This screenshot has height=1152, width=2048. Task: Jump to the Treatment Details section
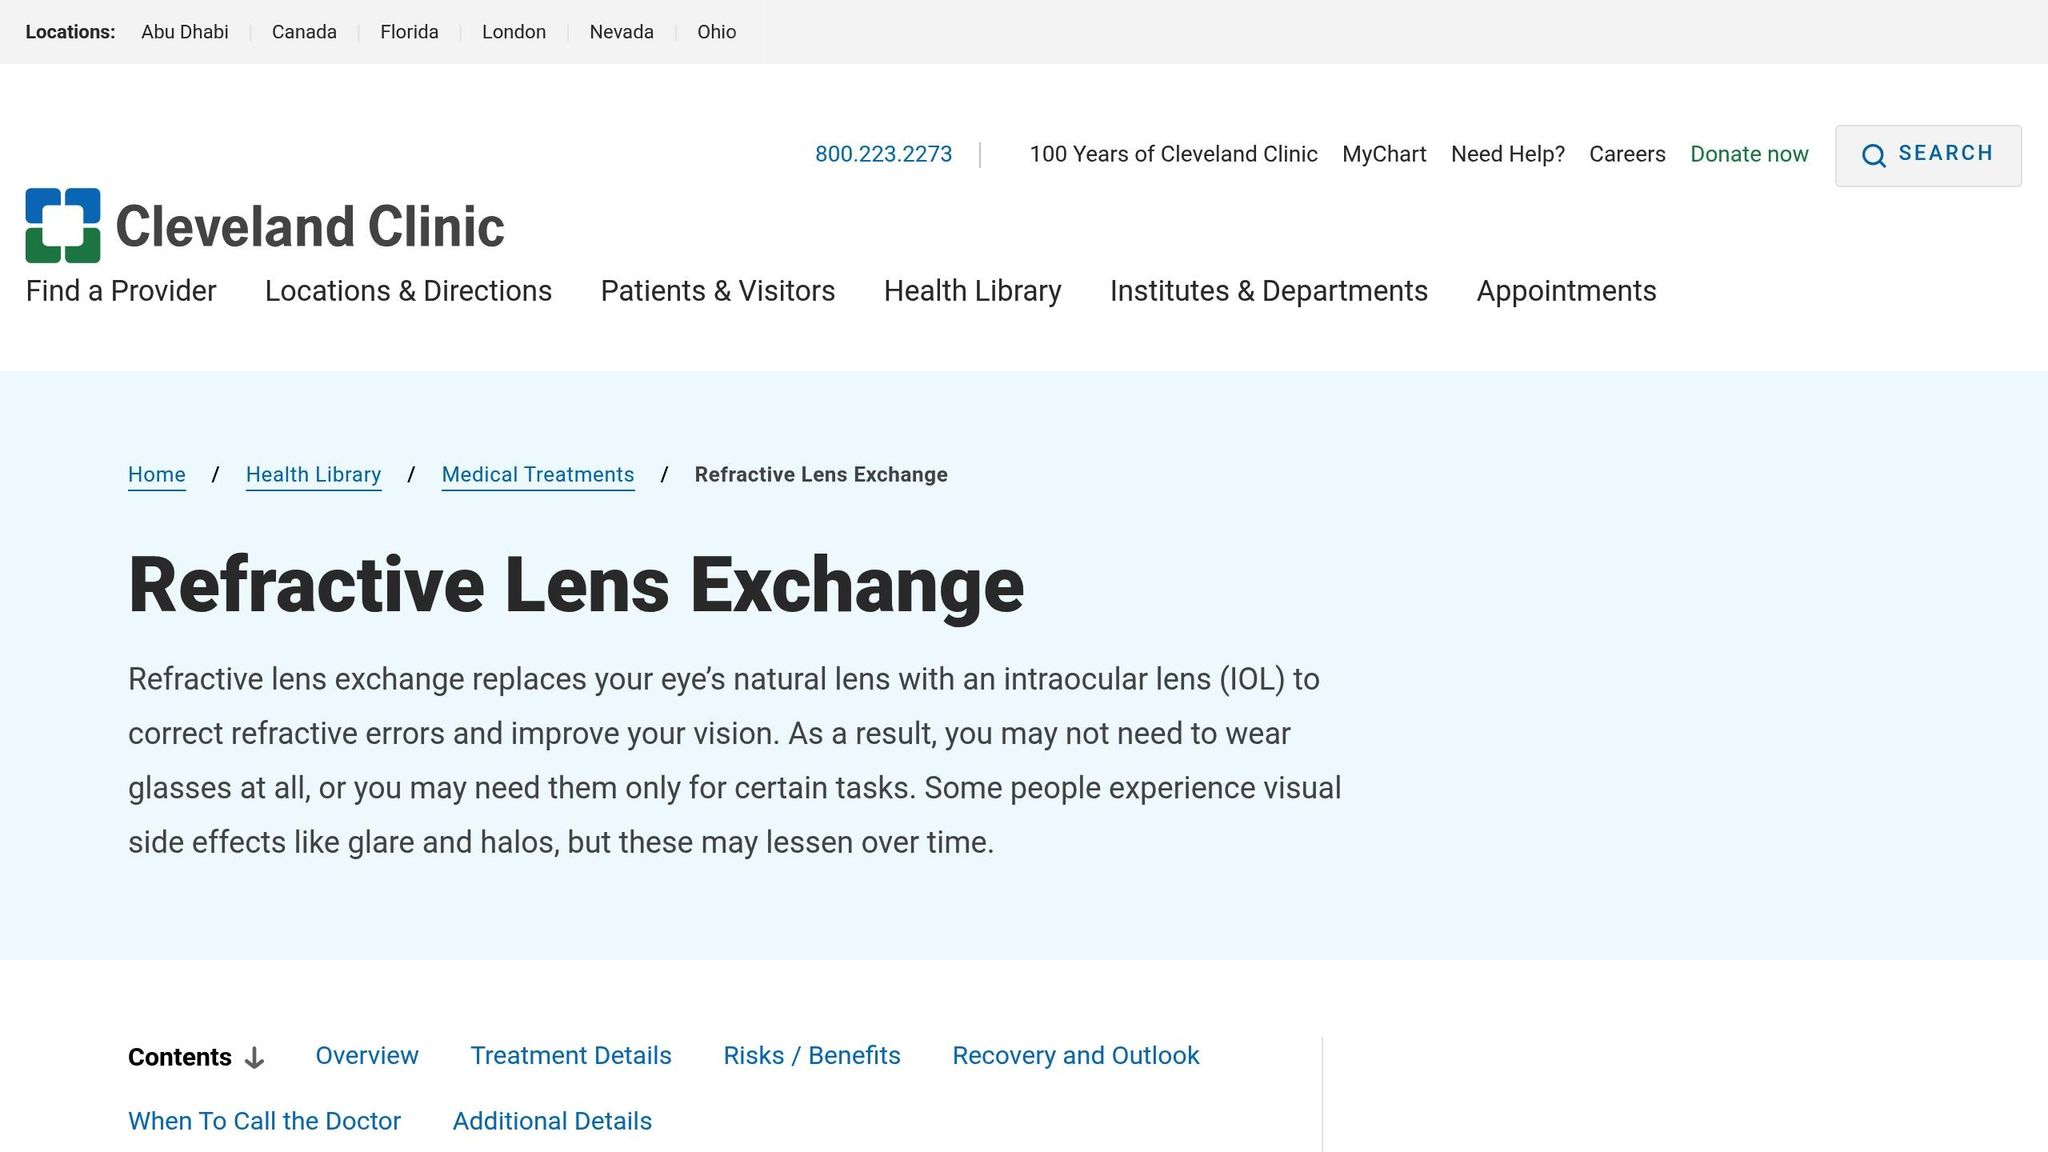(571, 1056)
